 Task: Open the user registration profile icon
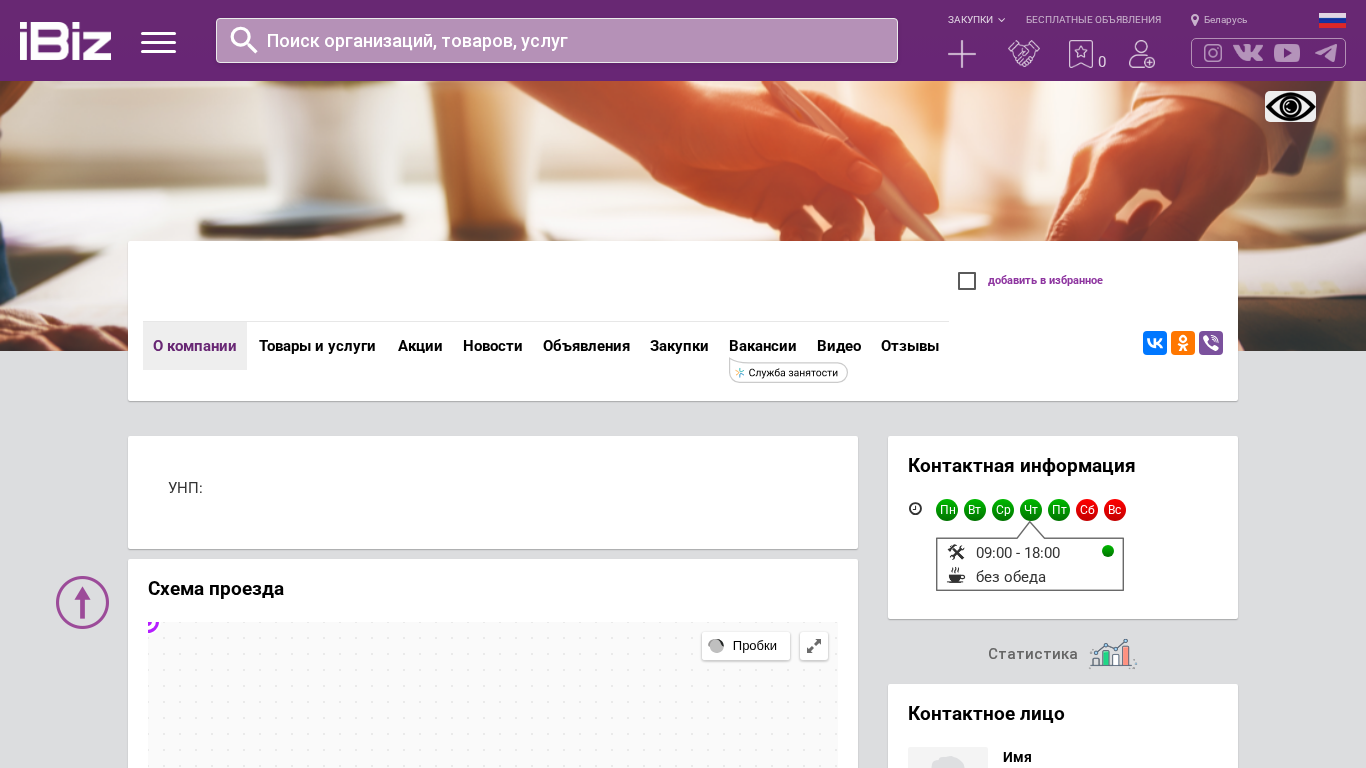tap(1142, 54)
